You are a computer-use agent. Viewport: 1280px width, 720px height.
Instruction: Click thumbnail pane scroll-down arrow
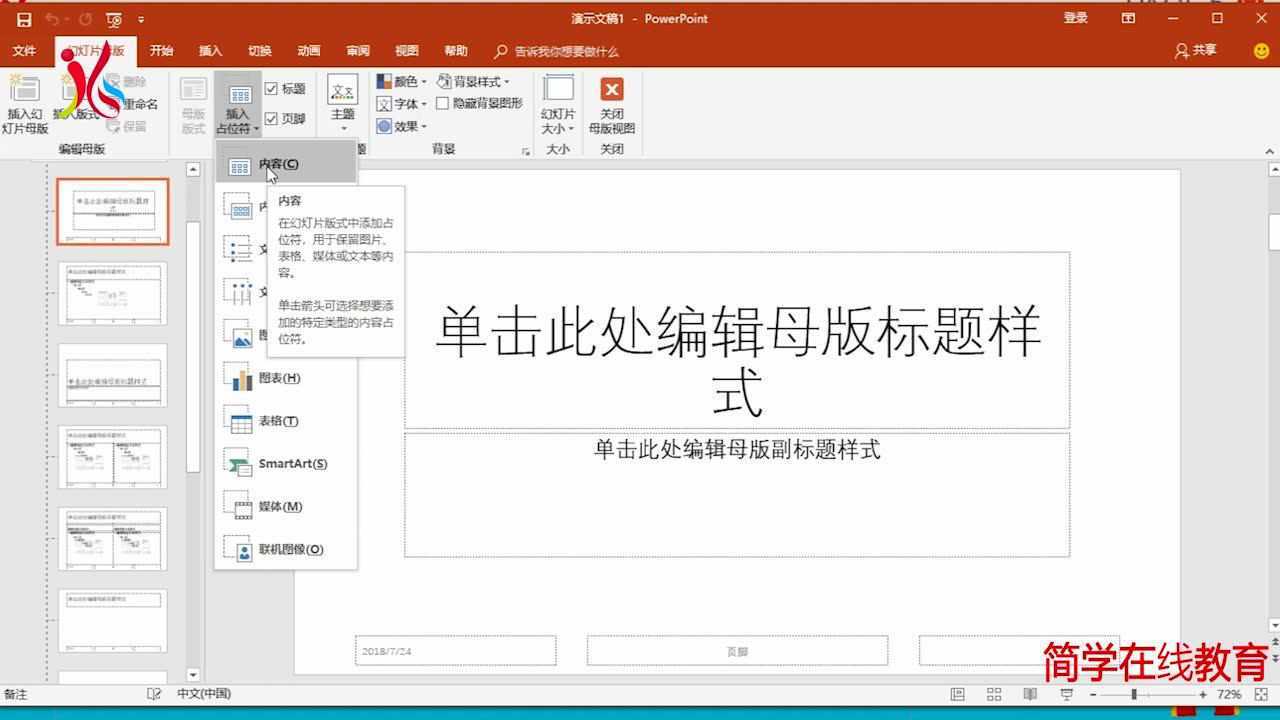click(193, 676)
